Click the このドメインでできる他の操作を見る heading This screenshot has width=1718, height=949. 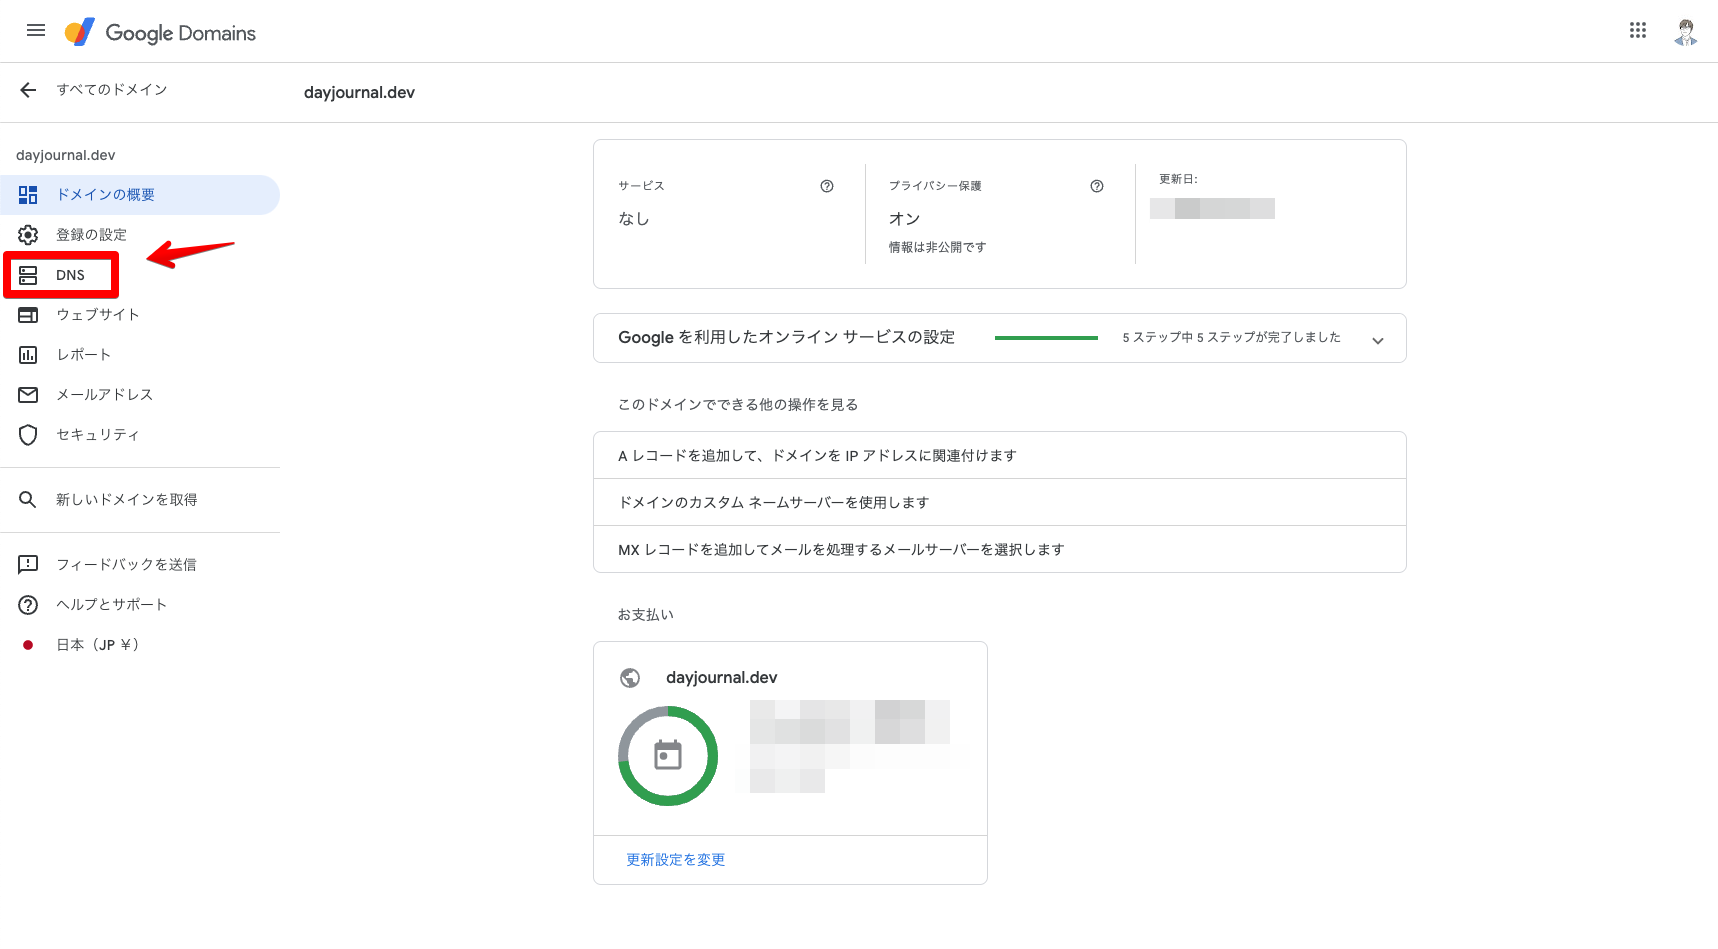(x=738, y=405)
